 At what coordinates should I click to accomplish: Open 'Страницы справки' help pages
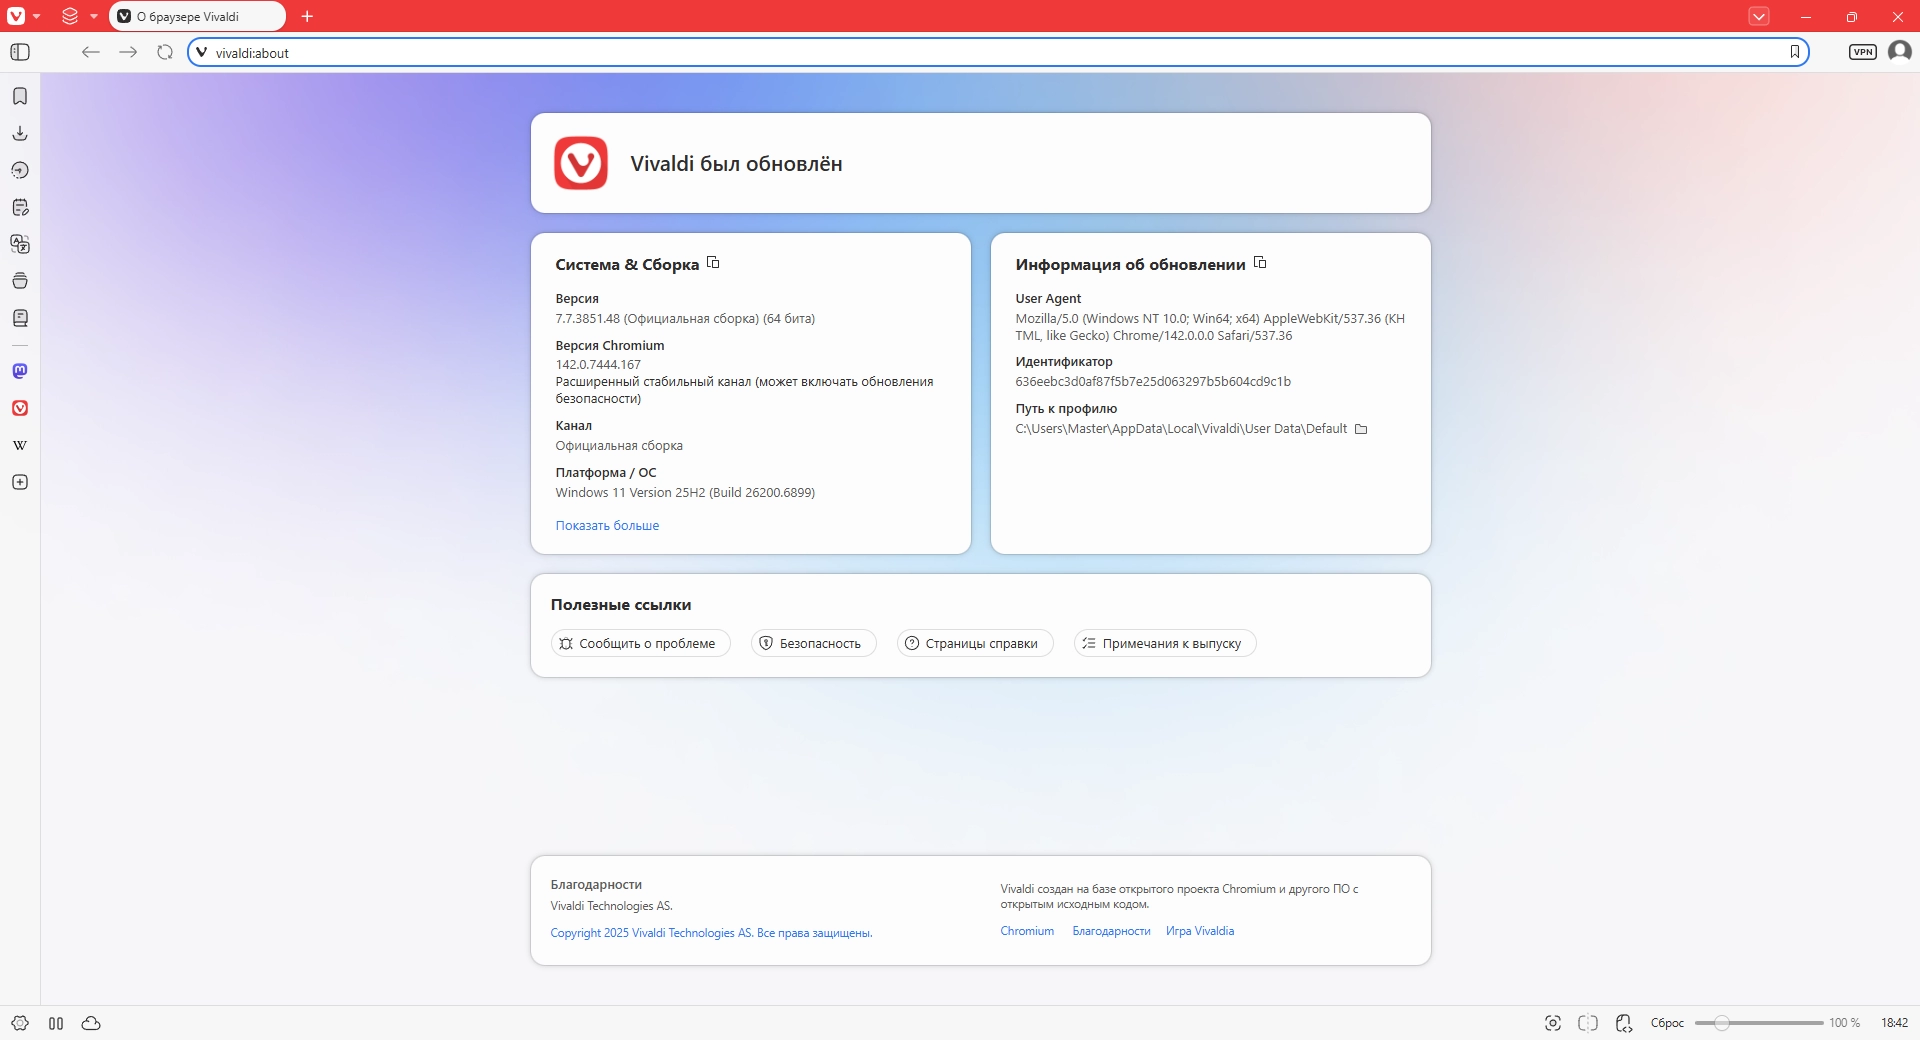(975, 643)
